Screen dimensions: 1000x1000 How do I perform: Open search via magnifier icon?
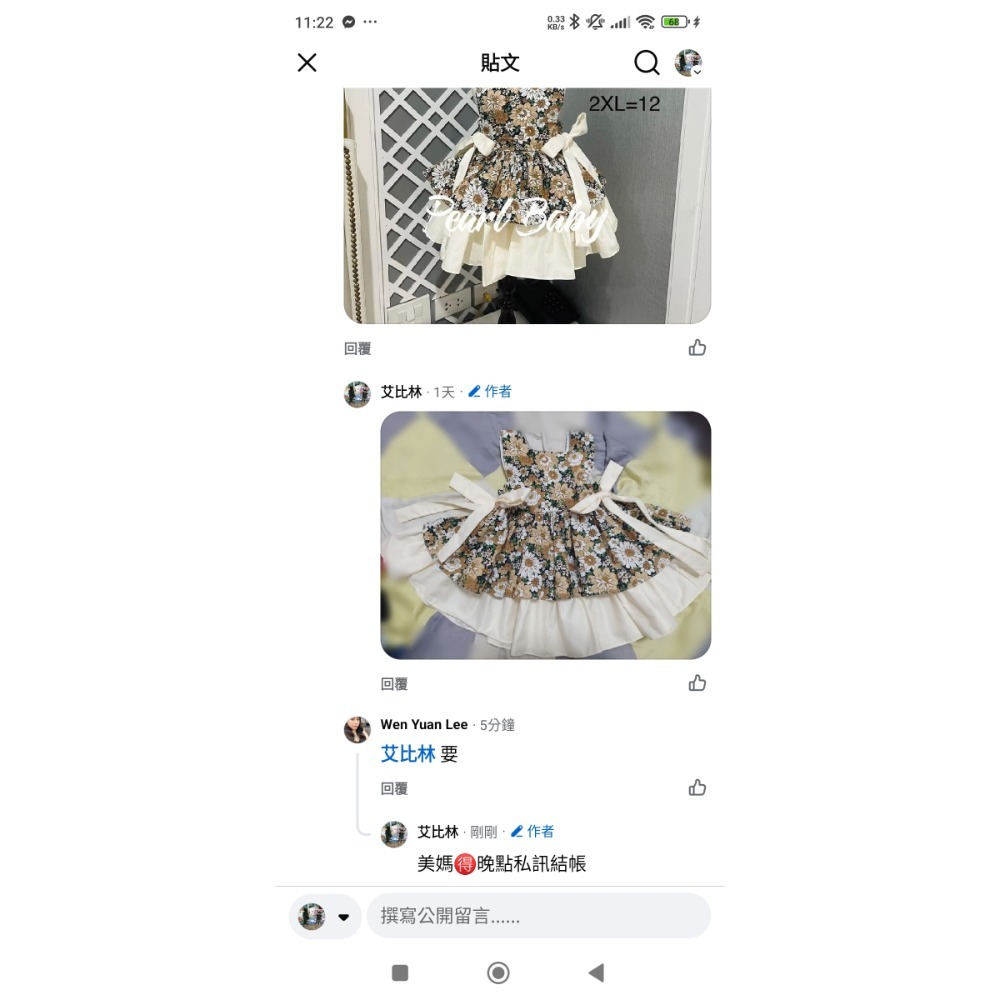(x=646, y=62)
